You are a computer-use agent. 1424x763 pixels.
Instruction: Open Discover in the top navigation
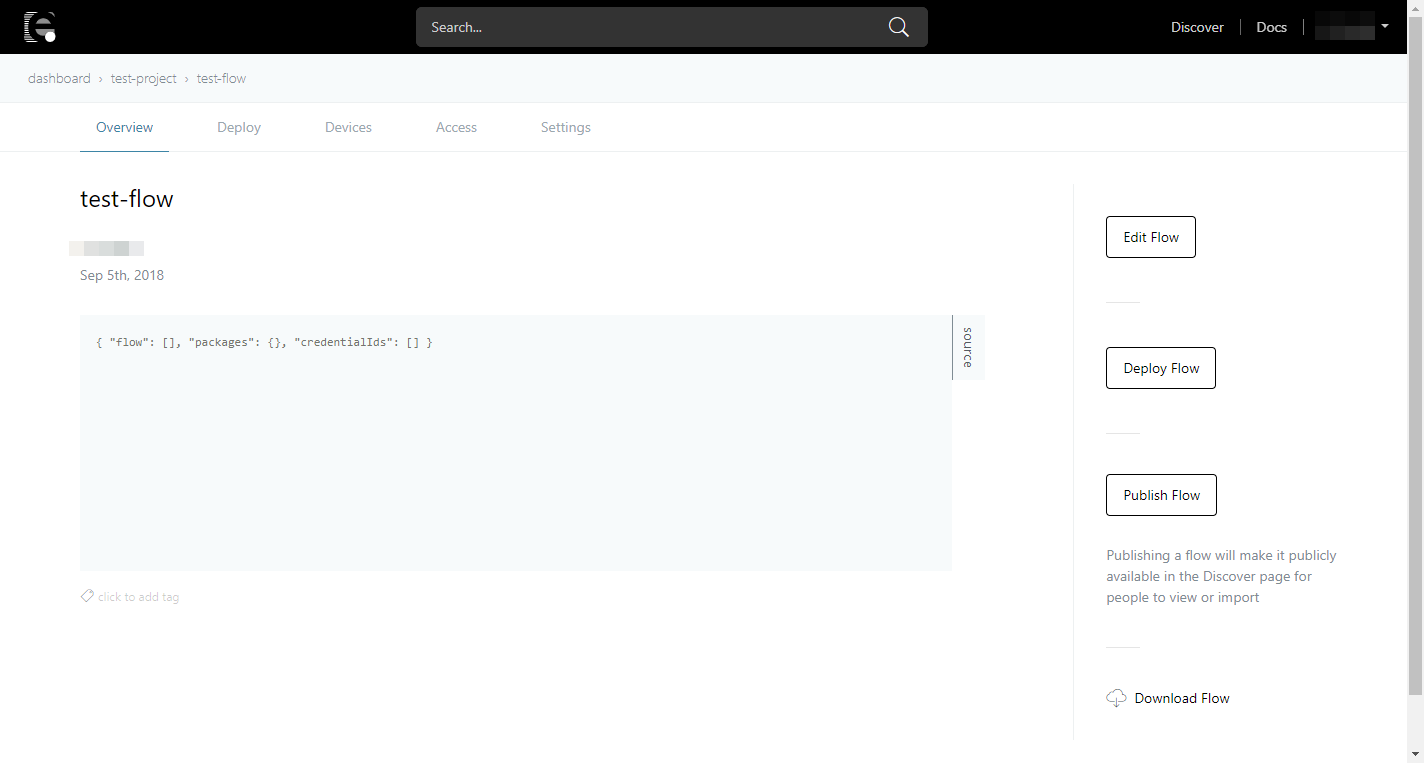[1197, 27]
